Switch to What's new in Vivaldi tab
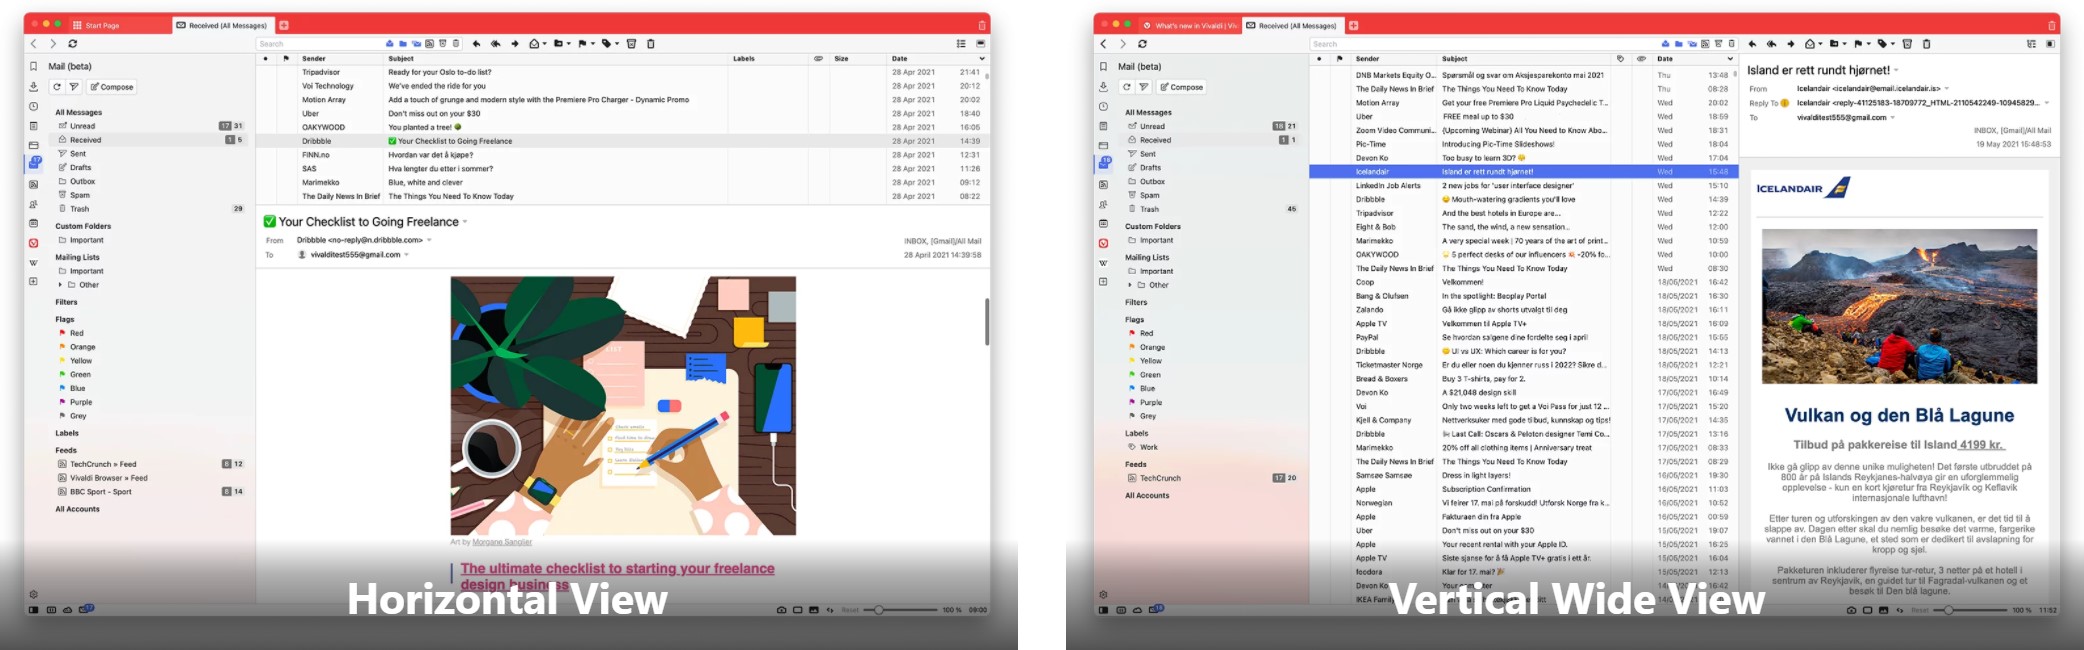The height and width of the screenshot is (650, 2084). (1190, 25)
